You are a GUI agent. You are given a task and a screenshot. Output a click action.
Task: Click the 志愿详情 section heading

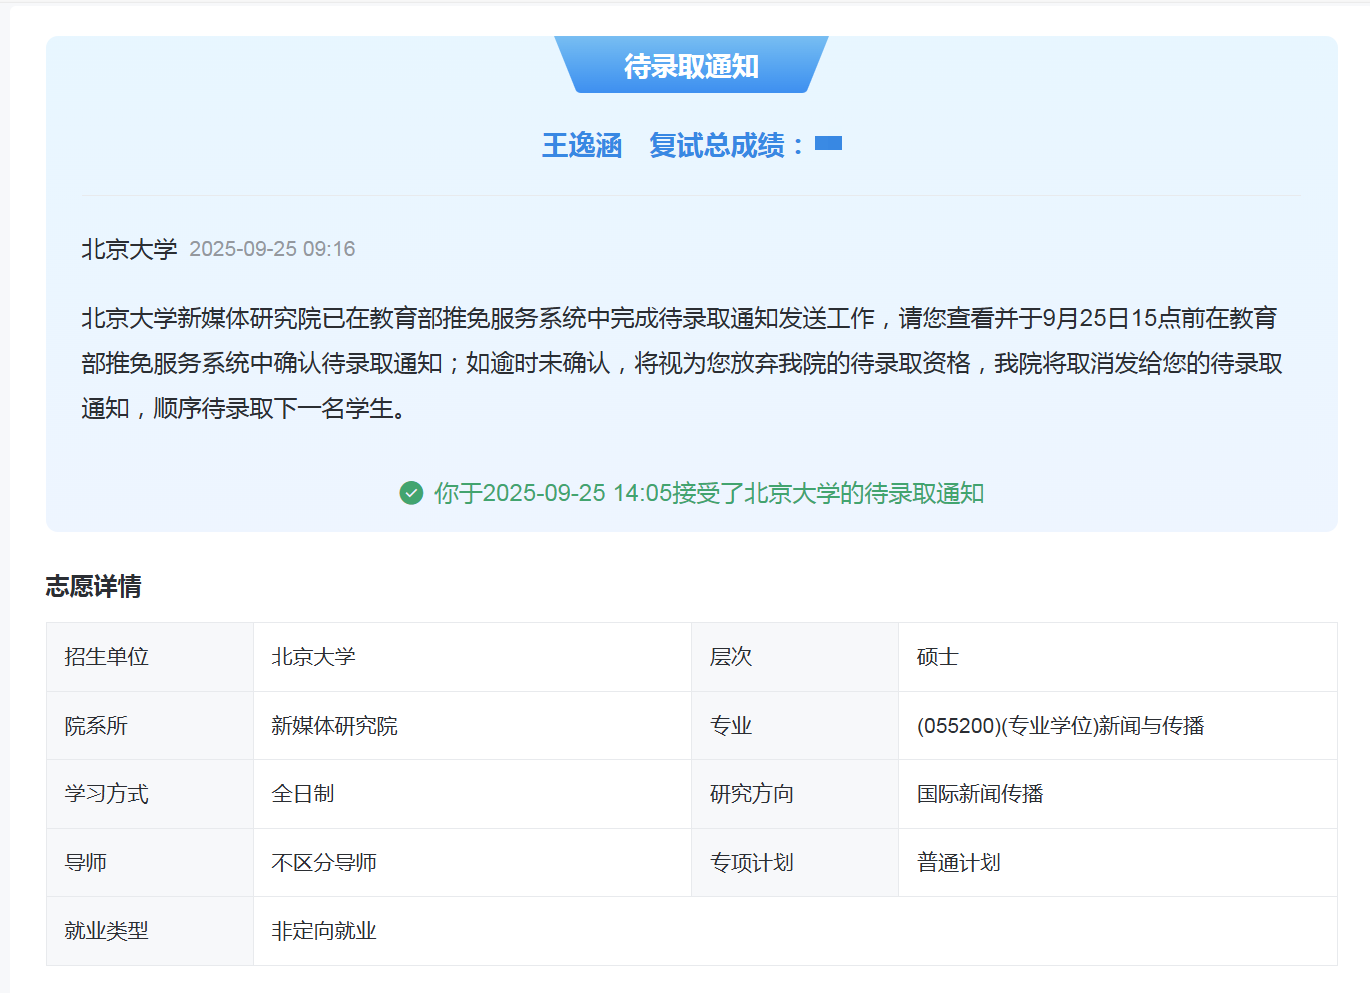click(x=94, y=586)
